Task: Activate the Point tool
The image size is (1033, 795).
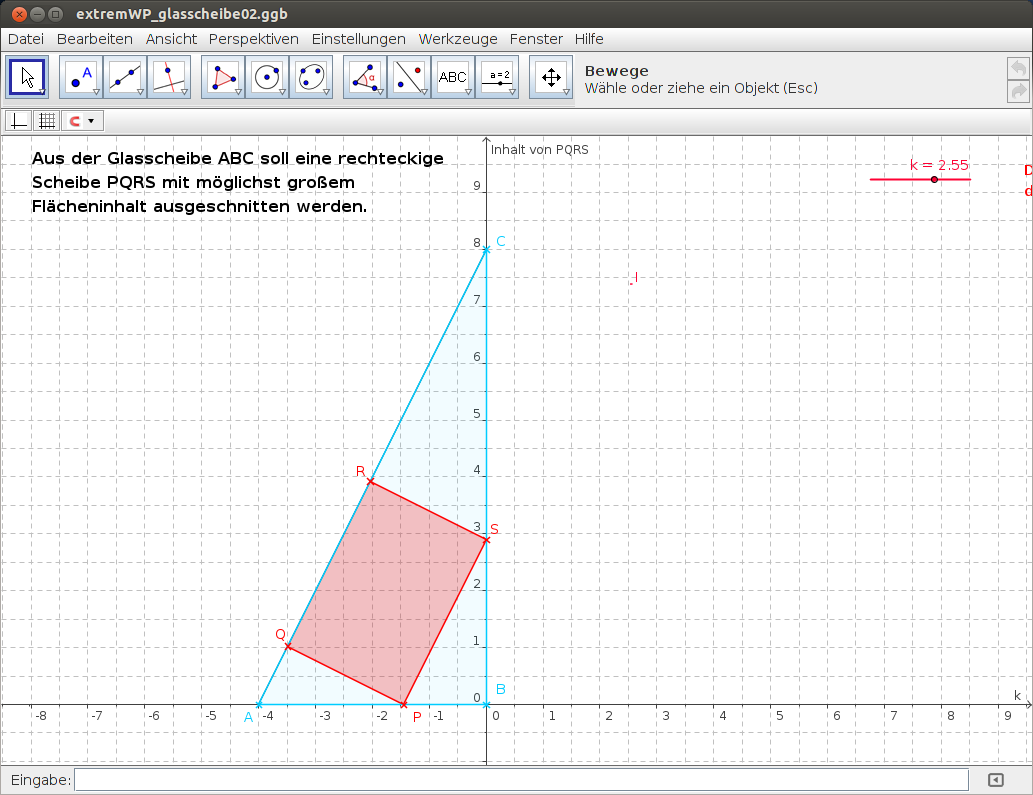Action: point(79,76)
